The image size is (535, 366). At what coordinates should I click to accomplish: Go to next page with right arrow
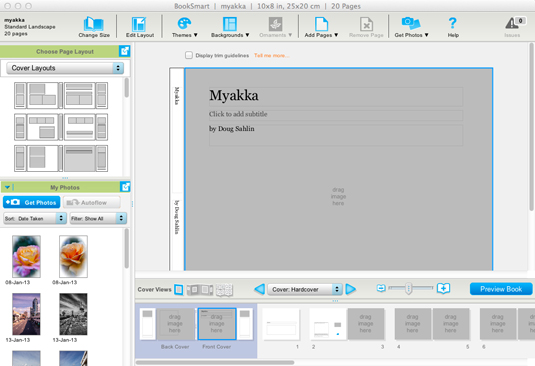(x=350, y=289)
